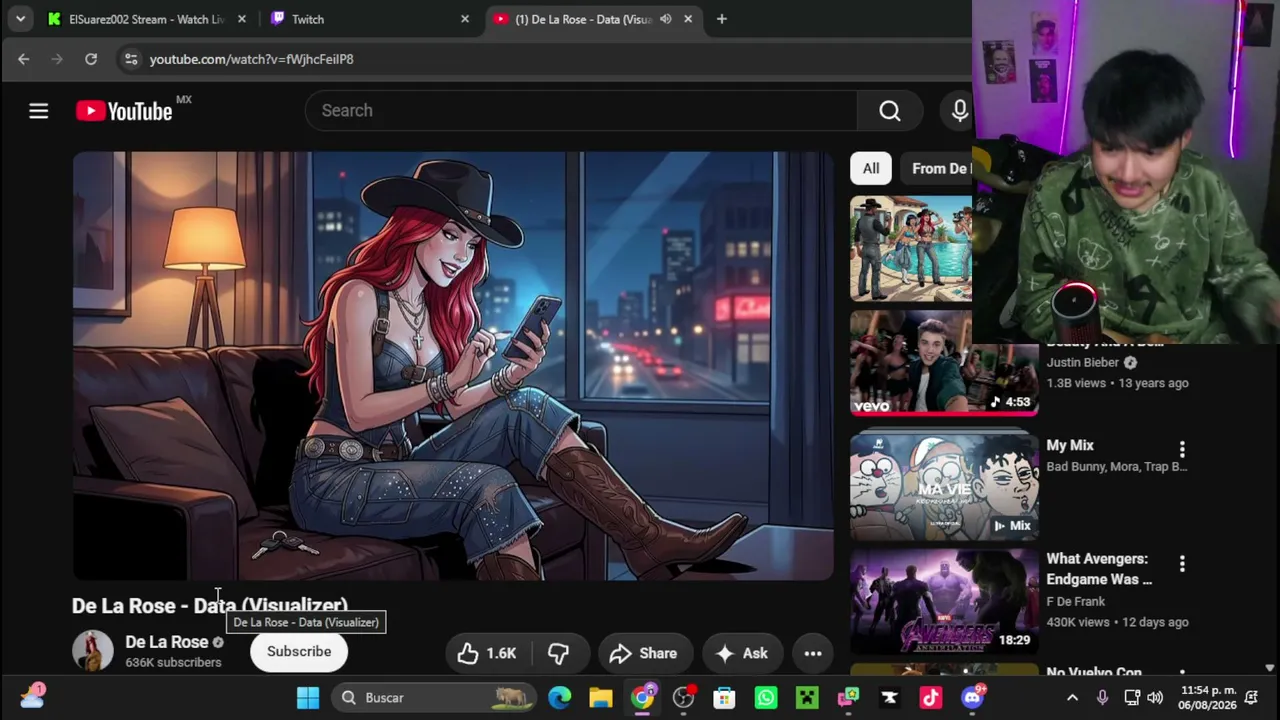This screenshot has height=720, width=1280.
Task: Start voice search with the microphone icon
Action: click(x=959, y=111)
